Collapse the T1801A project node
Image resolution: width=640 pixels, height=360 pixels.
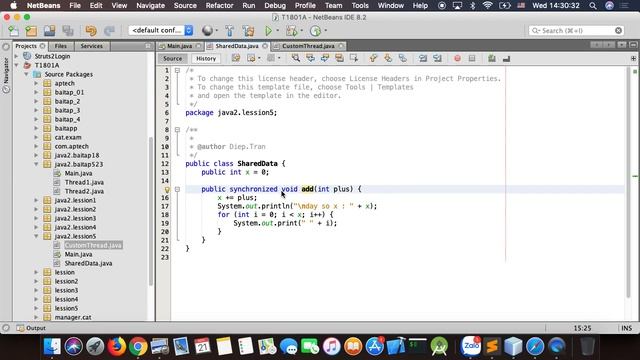pyautogui.click(x=17, y=65)
